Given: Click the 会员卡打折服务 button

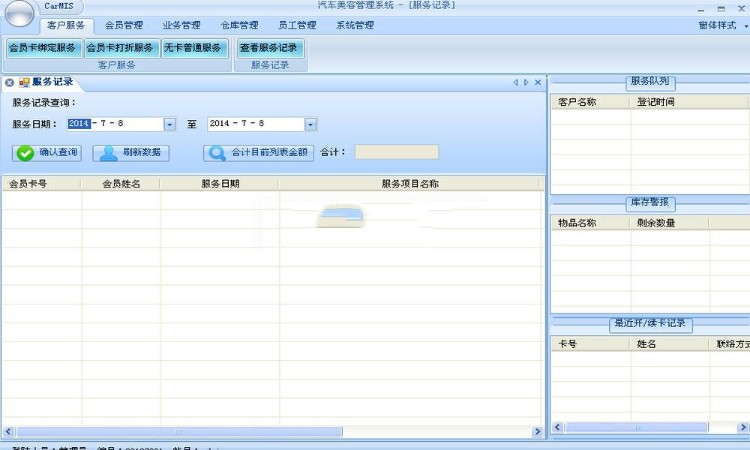Looking at the screenshot, I should click(x=120, y=48).
